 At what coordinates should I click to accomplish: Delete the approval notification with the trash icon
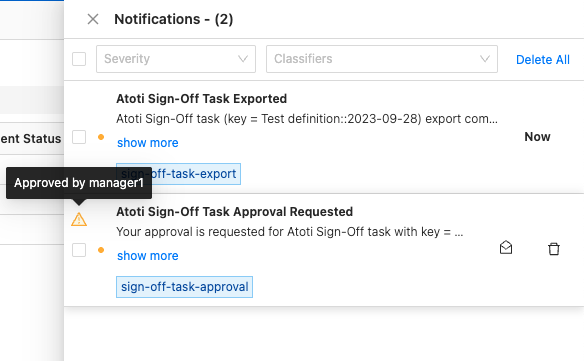554,248
